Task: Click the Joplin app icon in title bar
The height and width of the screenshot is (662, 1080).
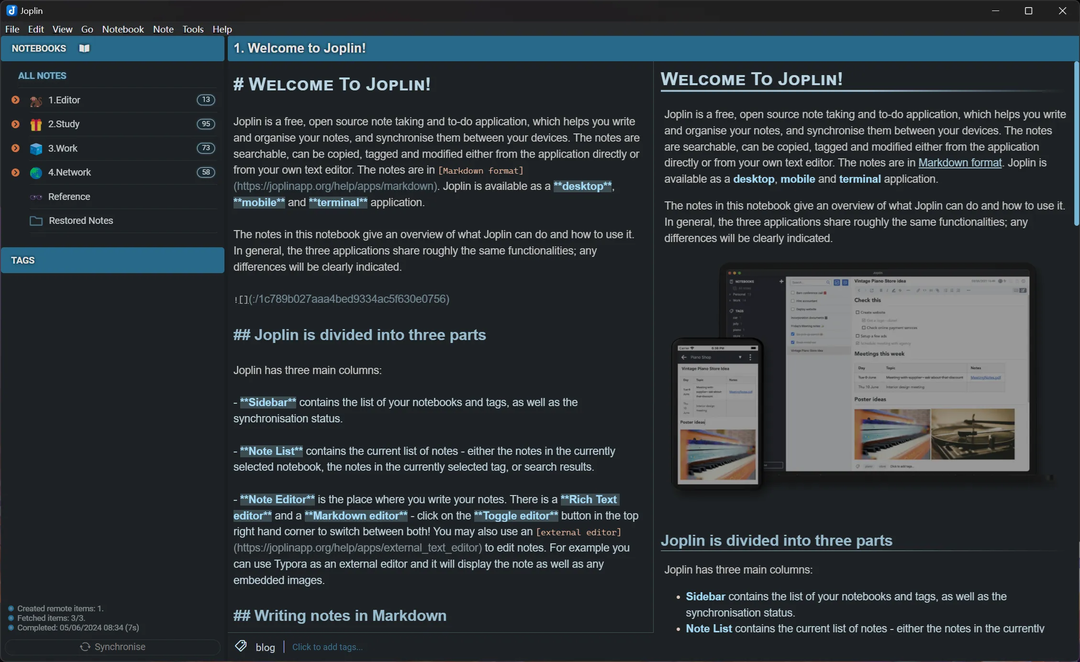Action: (x=11, y=10)
